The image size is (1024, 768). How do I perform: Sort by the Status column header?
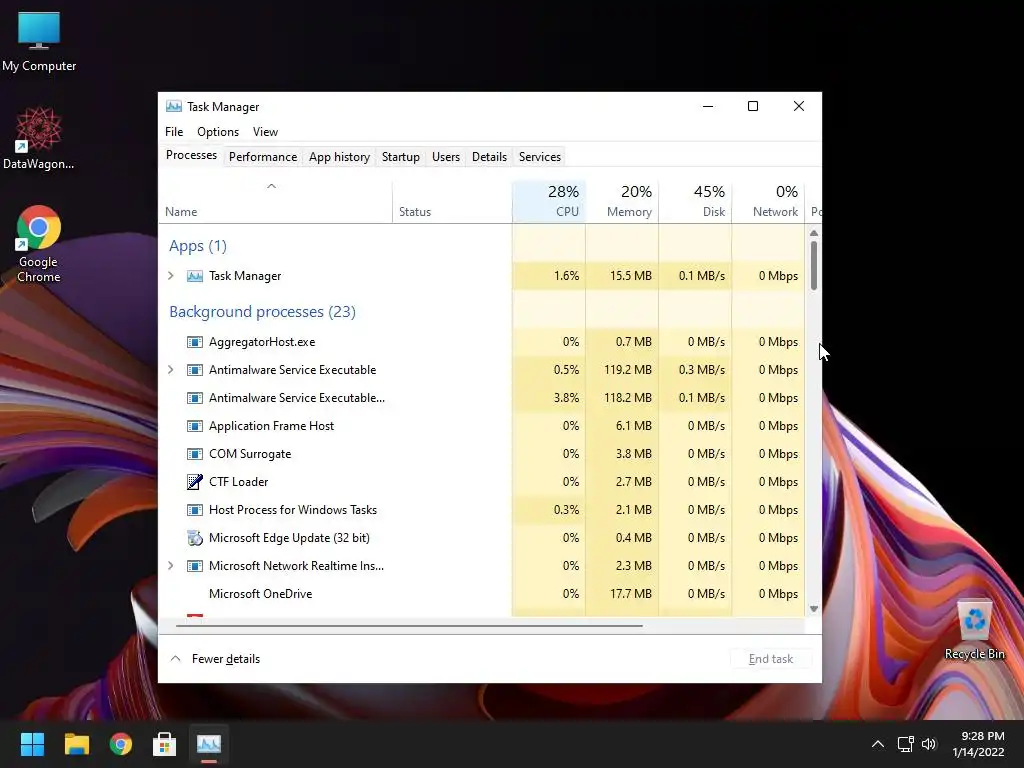452,201
